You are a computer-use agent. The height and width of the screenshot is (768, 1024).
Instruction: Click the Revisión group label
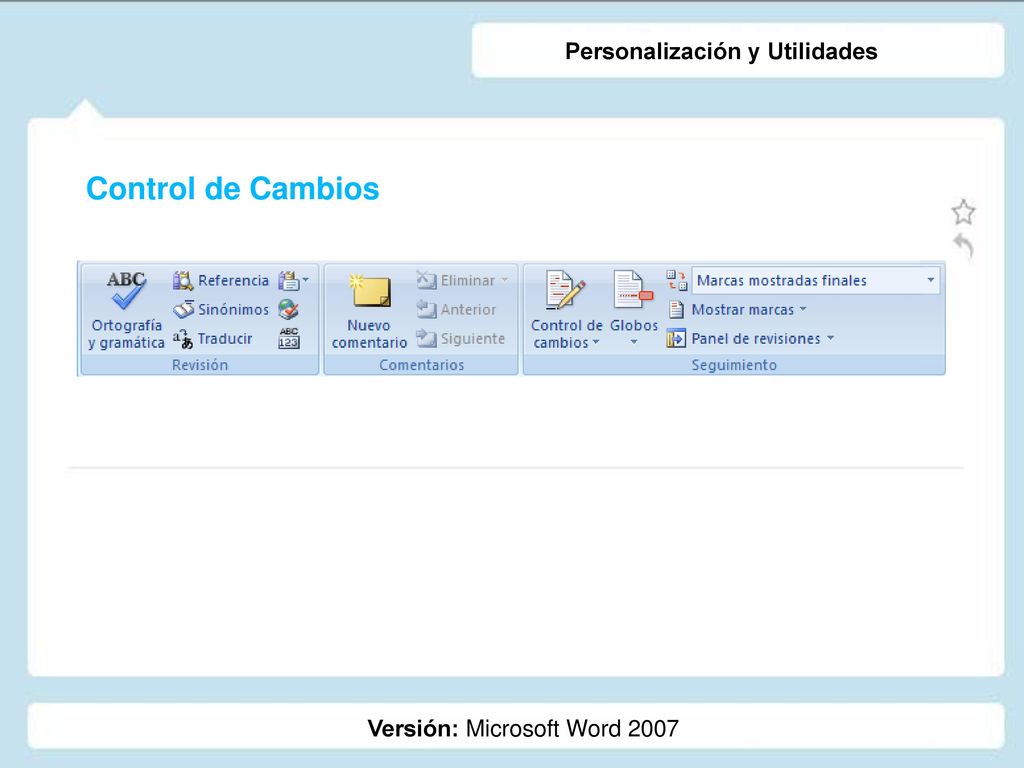(x=200, y=365)
